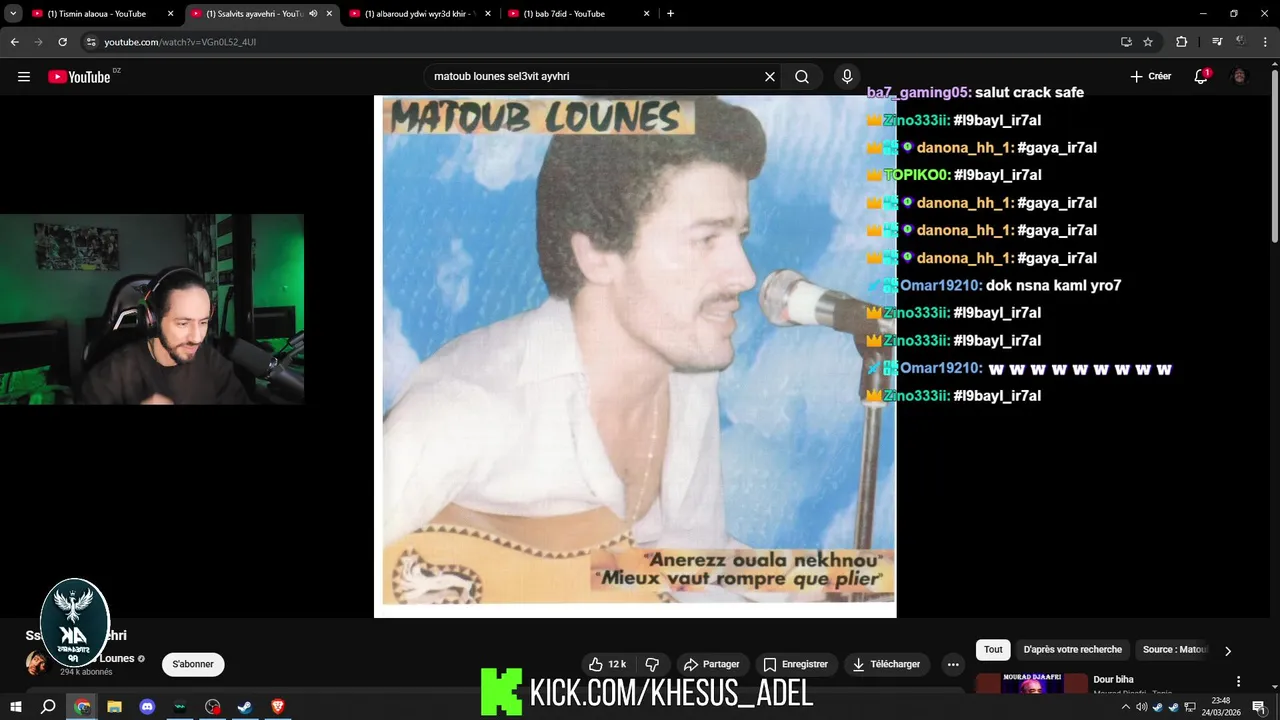Open Steam from the taskbar
Viewport: 1280px width, 720px height.
coord(244,706)
